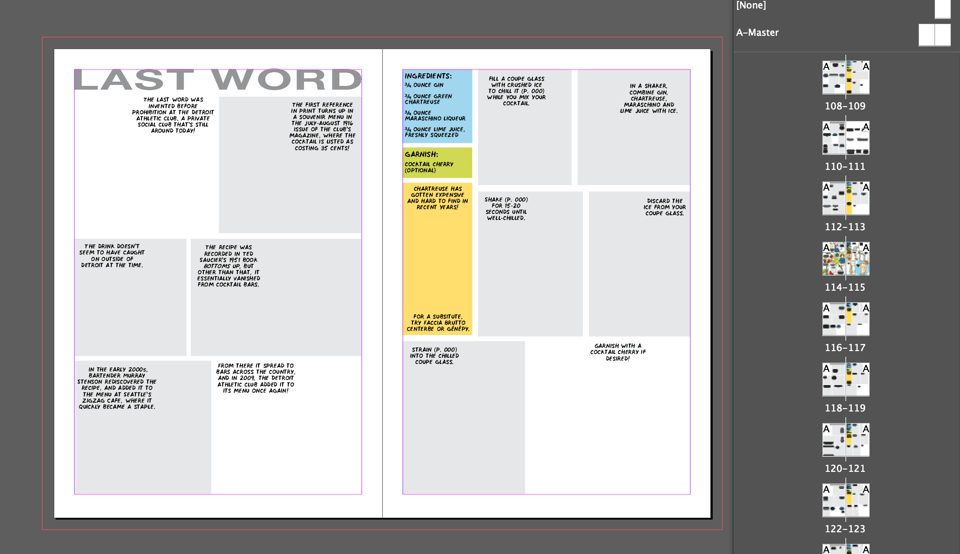Click text '¾ ounce Maraschino liqueur'
This screenshot has width=960, height=554.
[435, 116]
